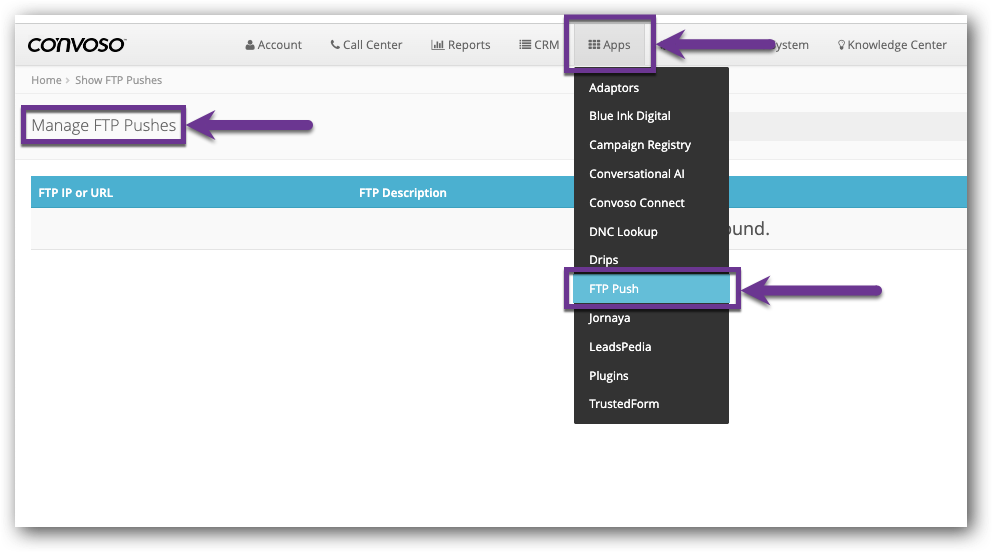
Task: Open TrustedForm from Apps dropdown
Action: pos(651,404)
